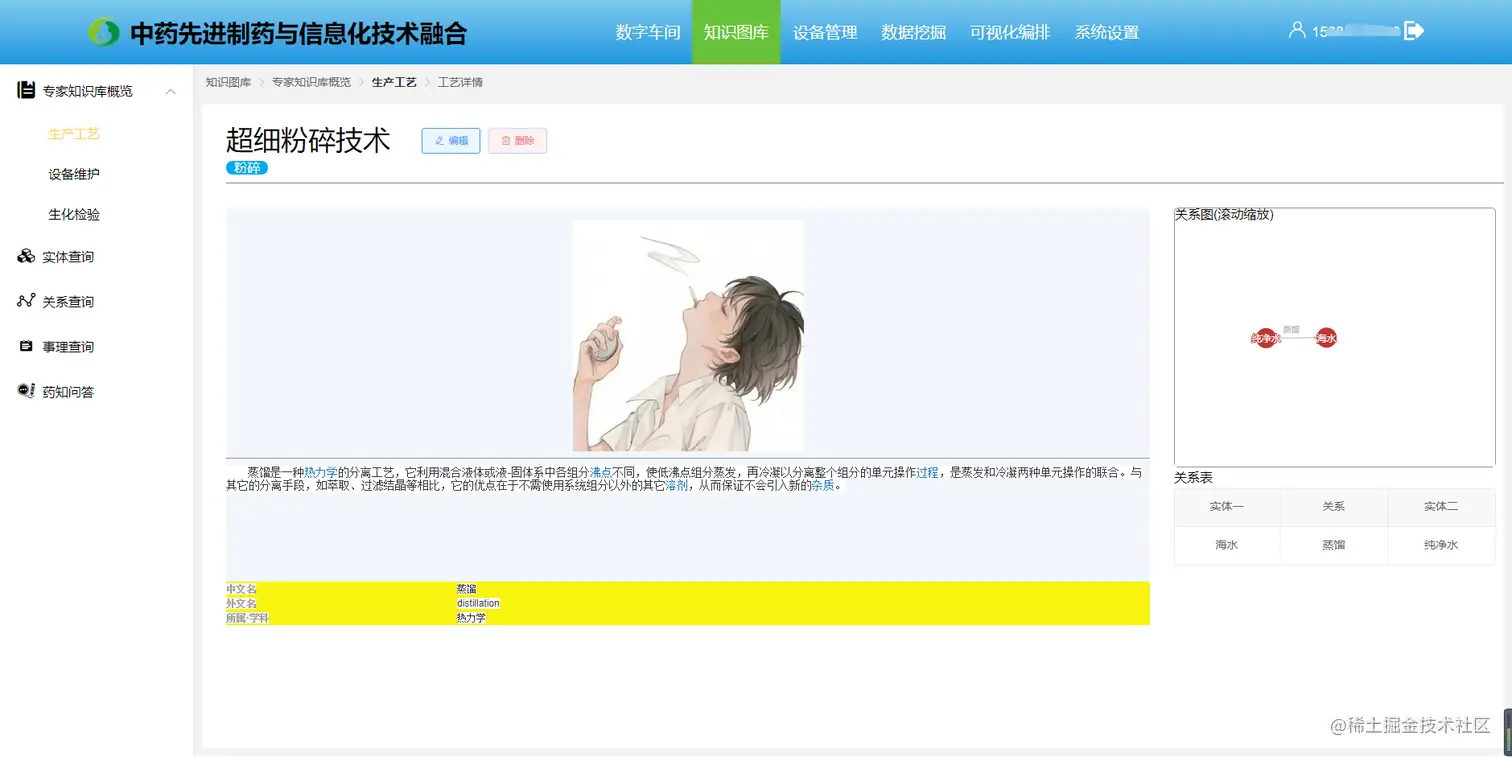Click the 粉碎 tag badge
The height and width of the screenshot is (757, 1512).
(x=247, y=168)
